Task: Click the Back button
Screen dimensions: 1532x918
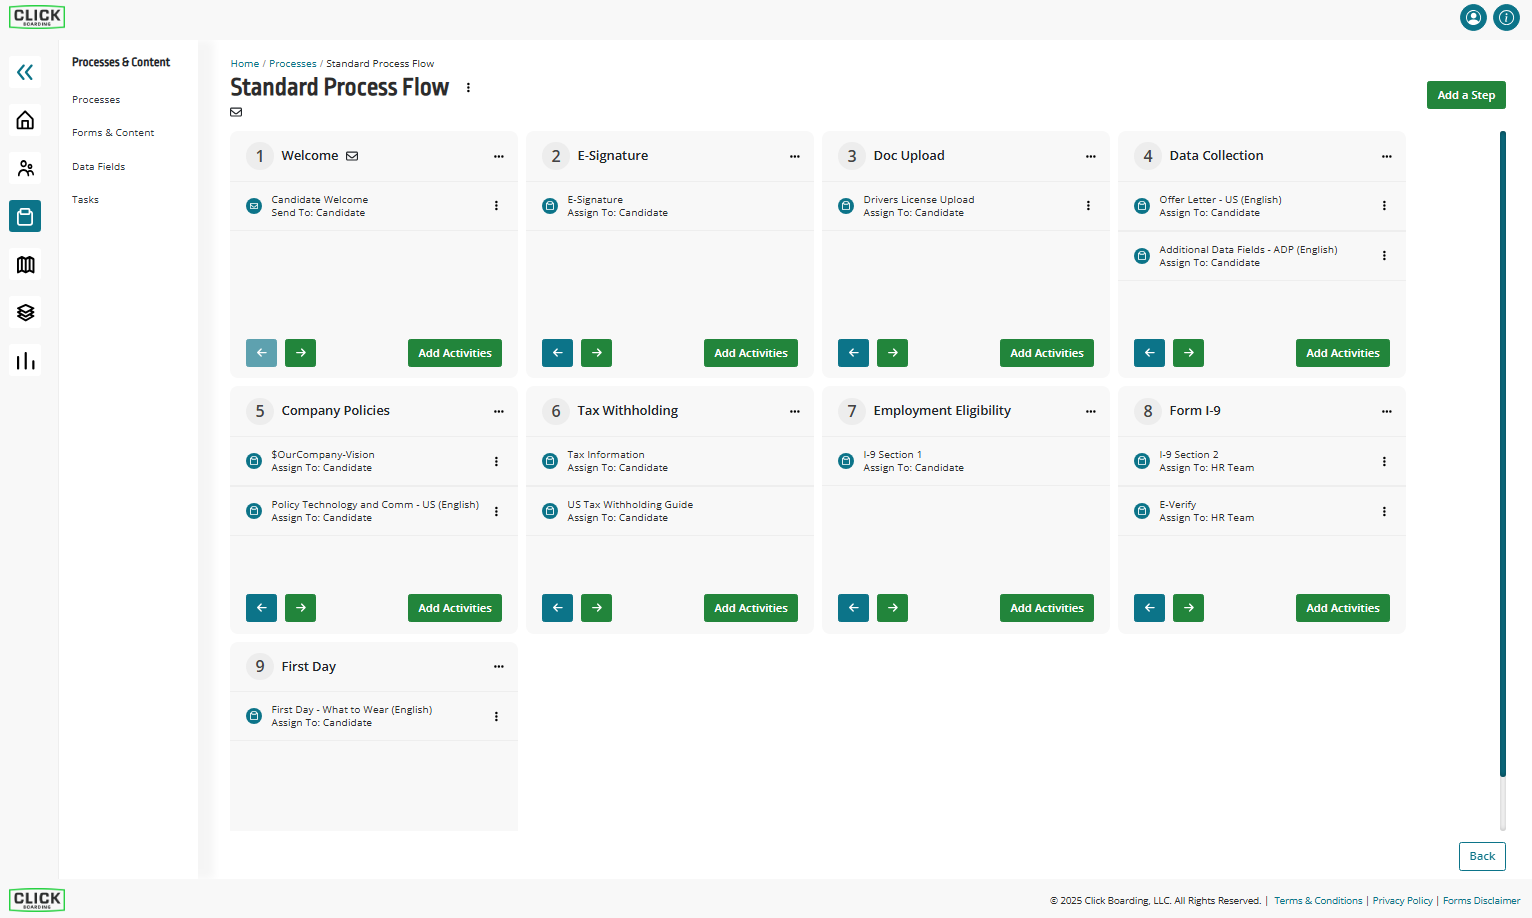Action: 1482,856
